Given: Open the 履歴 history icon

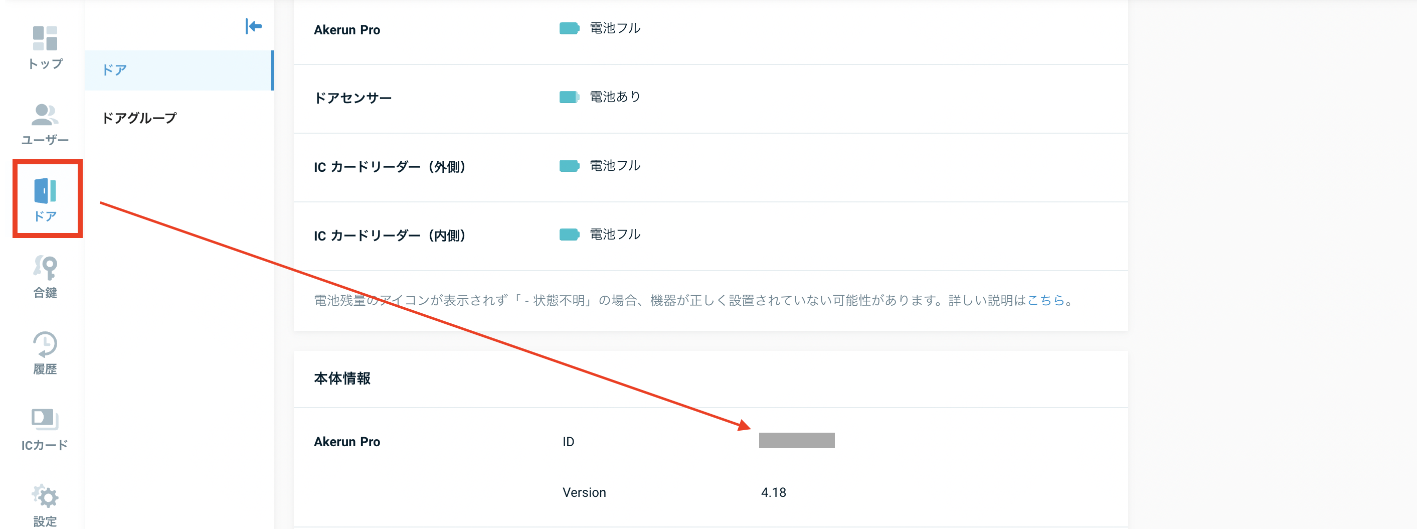Looking at the screenshot, I should (x=45, y=345).
